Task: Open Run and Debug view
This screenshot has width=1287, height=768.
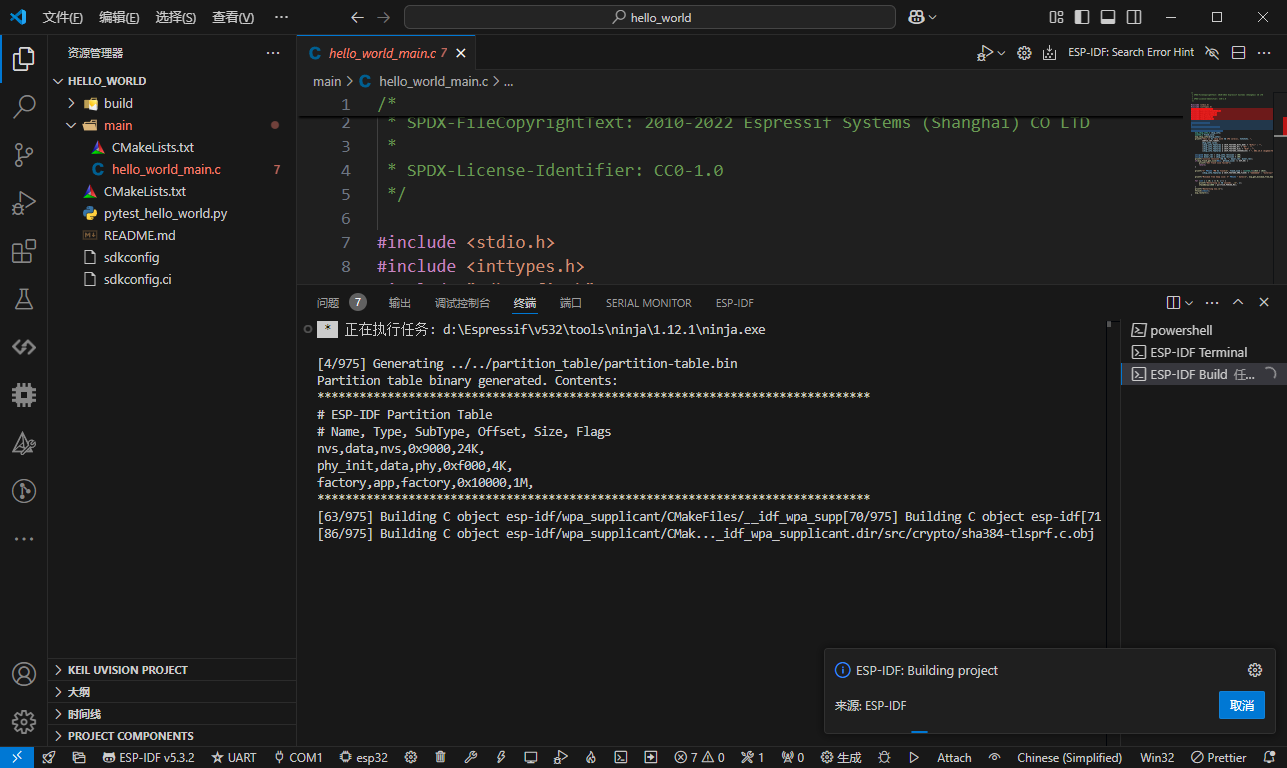Action: click(24, 203)
